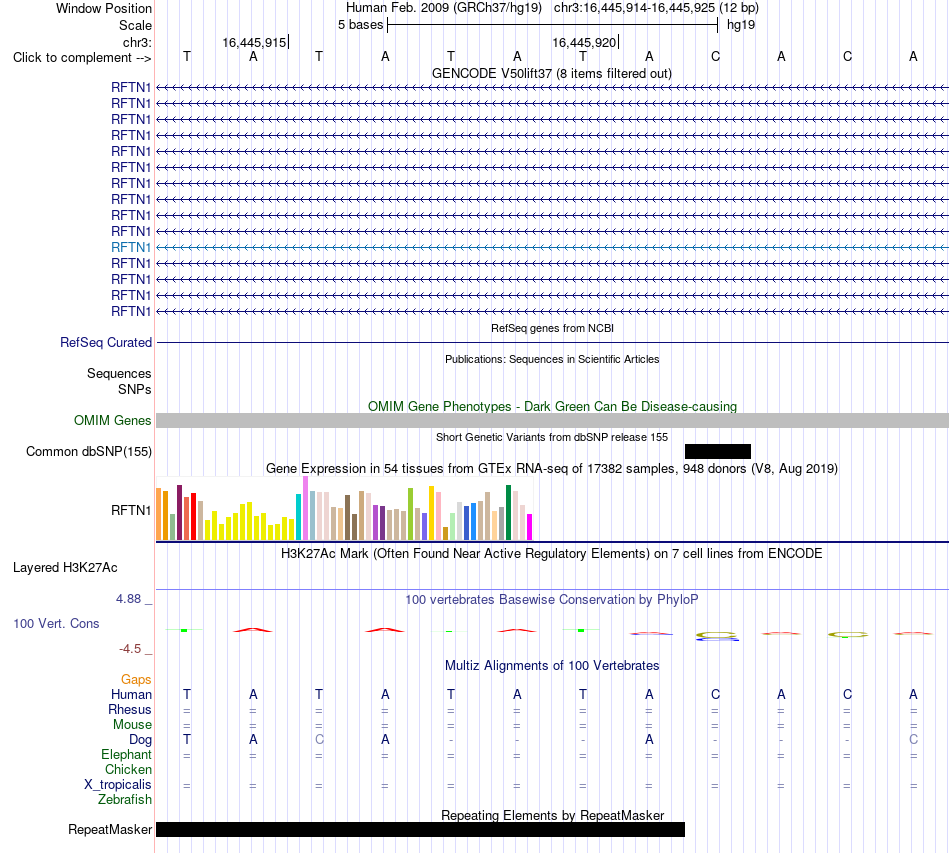The height and width of the screenshot is (853, 950).
Task: Click the black dbSNP variant item
Action: click(717, 451)
